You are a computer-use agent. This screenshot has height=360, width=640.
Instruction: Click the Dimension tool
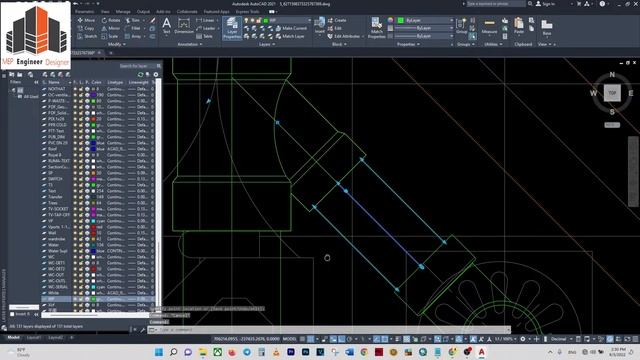pyautogui.click(x=184, y=26)
